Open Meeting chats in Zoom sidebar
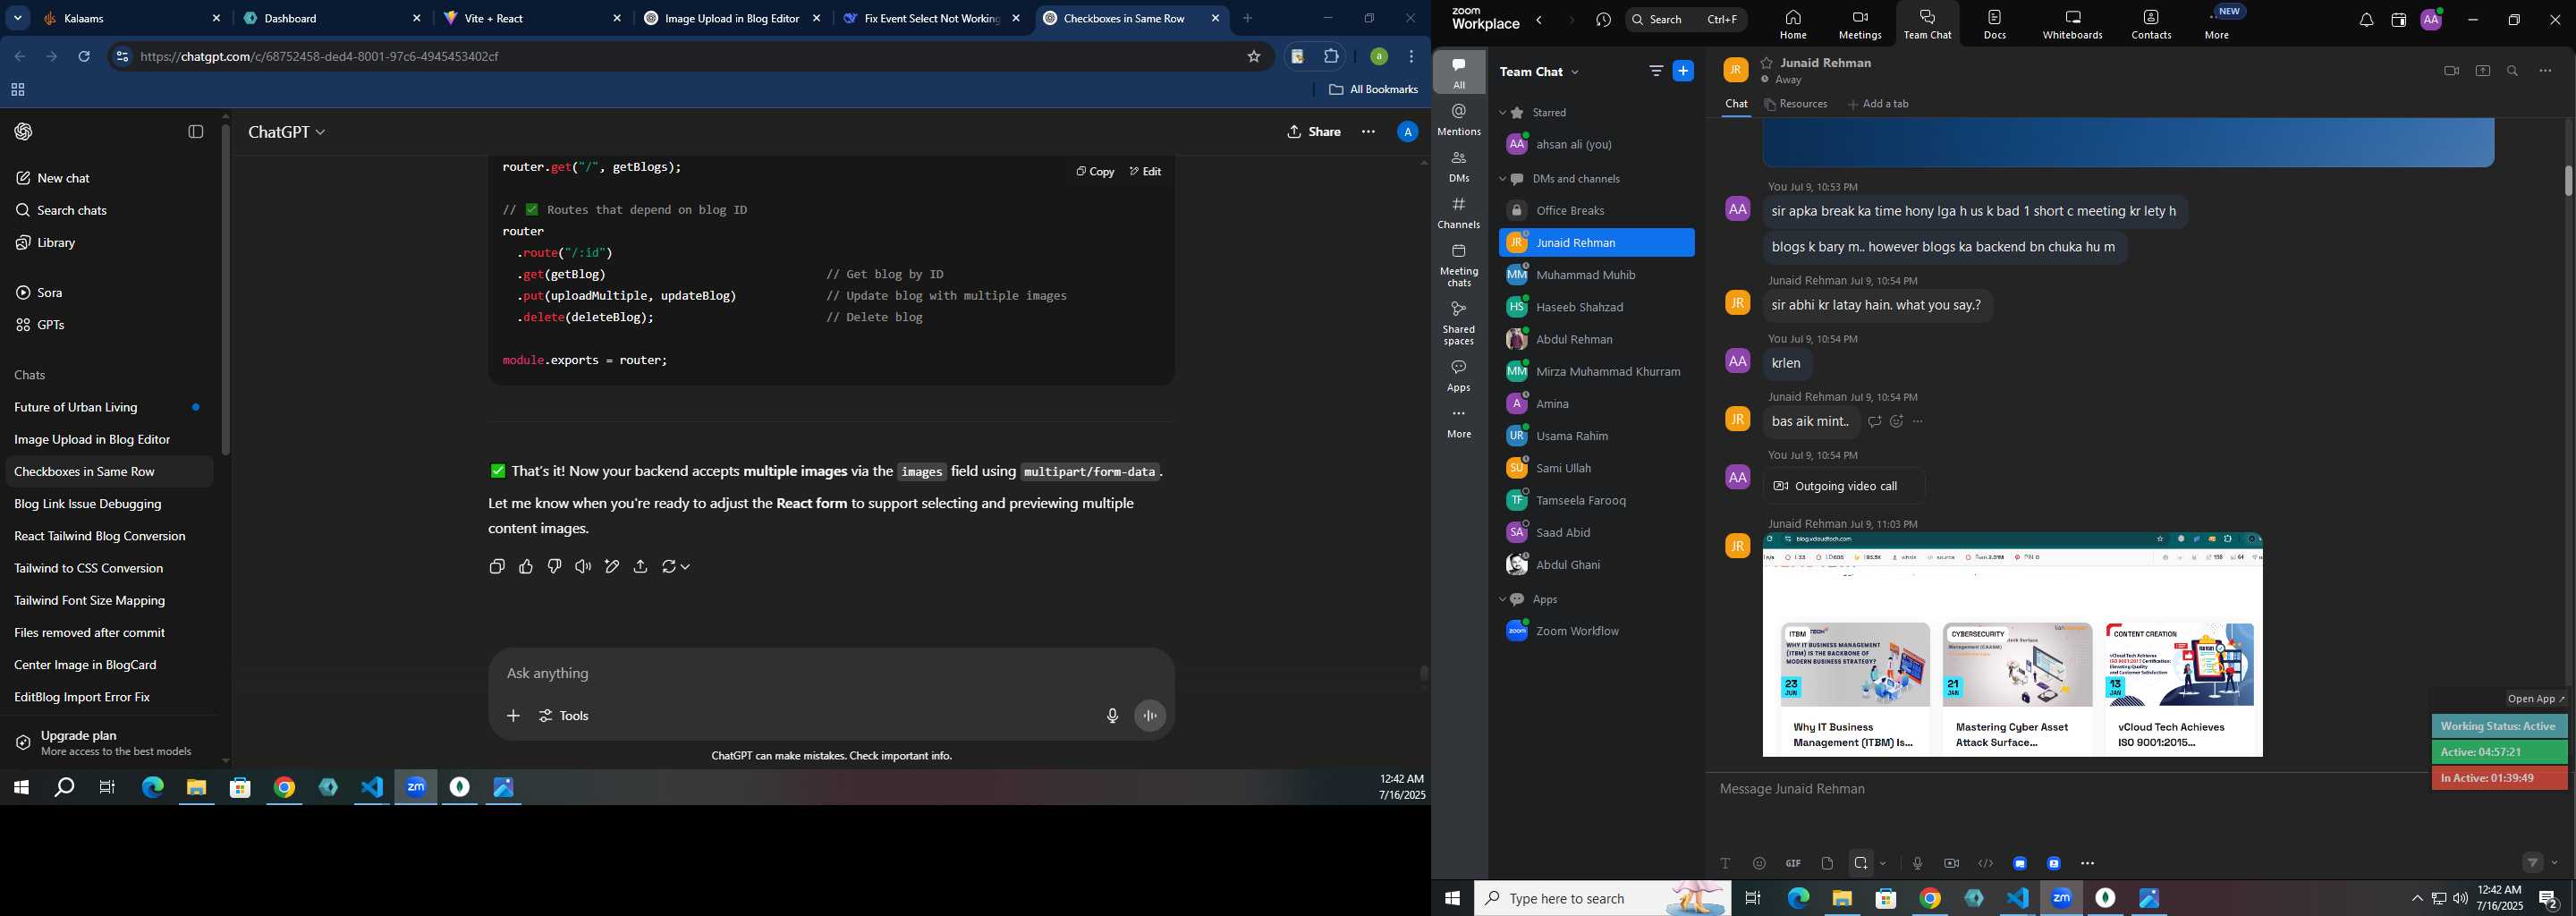The width and height of the screenshot is (2576, 916). pos(1459,265)
